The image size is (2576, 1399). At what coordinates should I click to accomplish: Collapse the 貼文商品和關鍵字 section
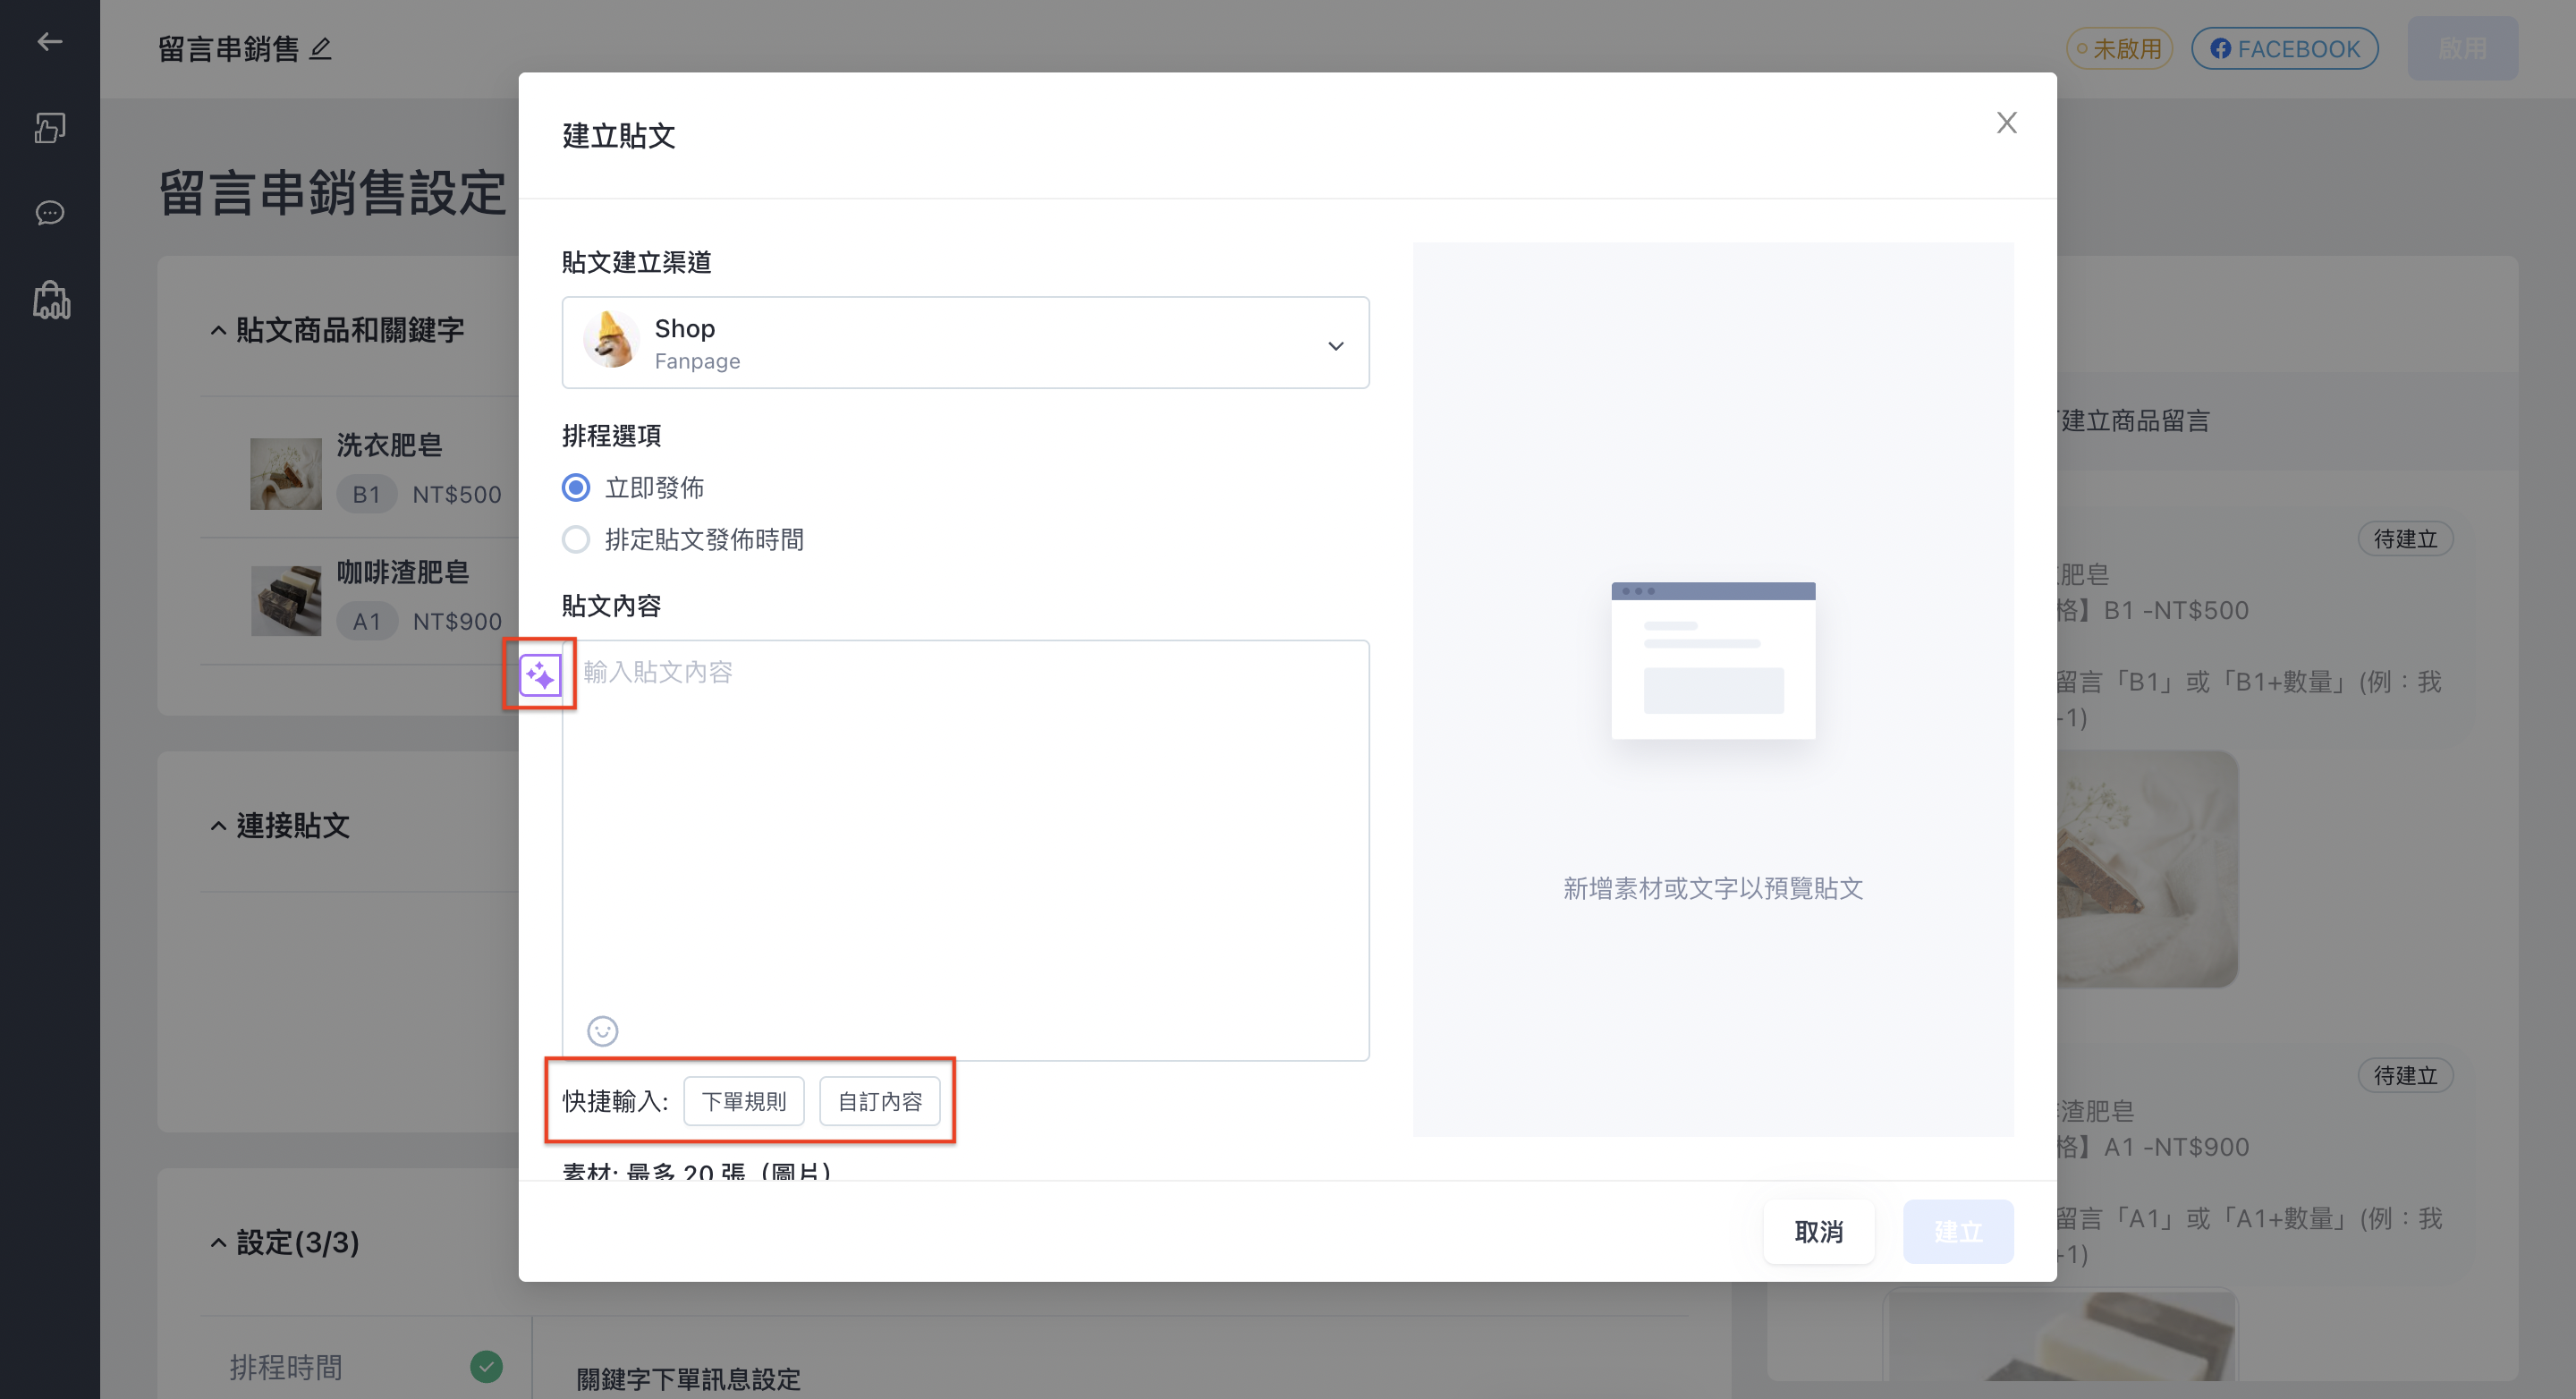[218, 330]
